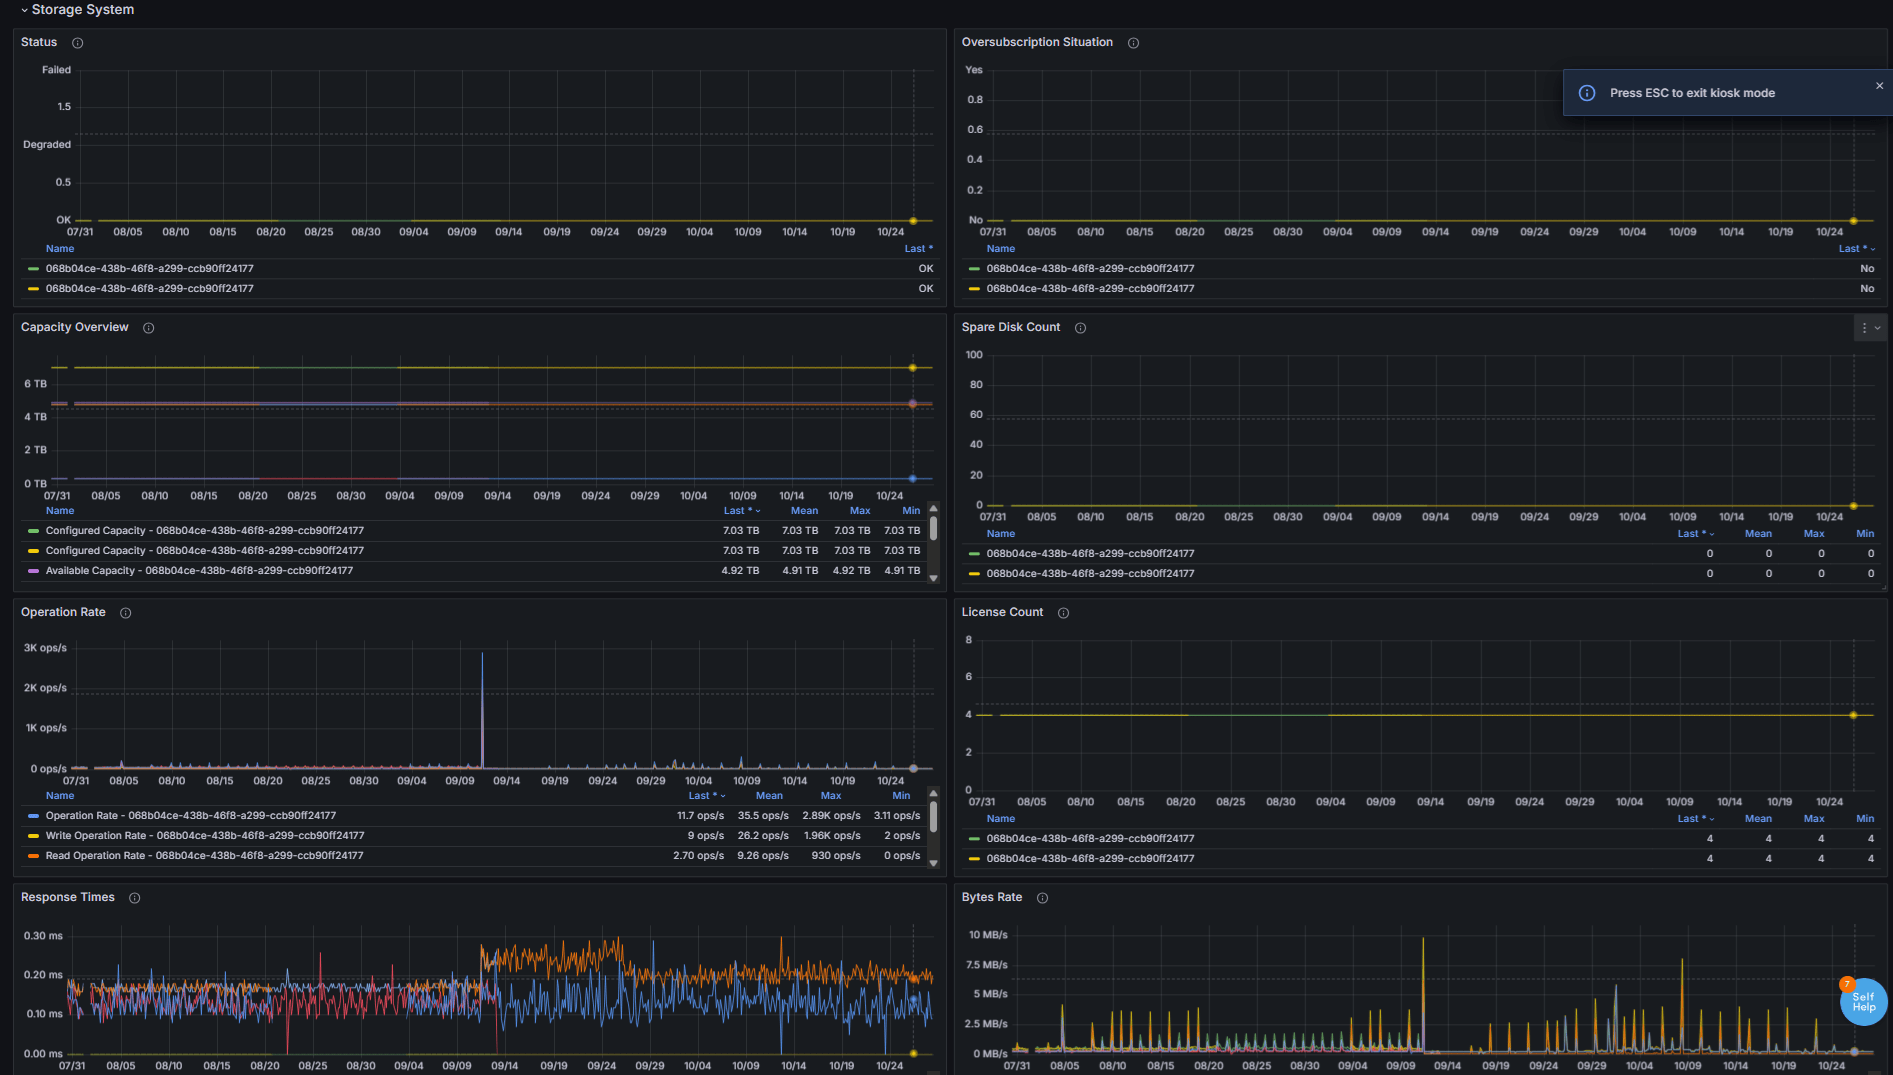Dismiss the kiosk mode notification
Viewport: 1893px width, 1075px height.
pos(1879,86)
